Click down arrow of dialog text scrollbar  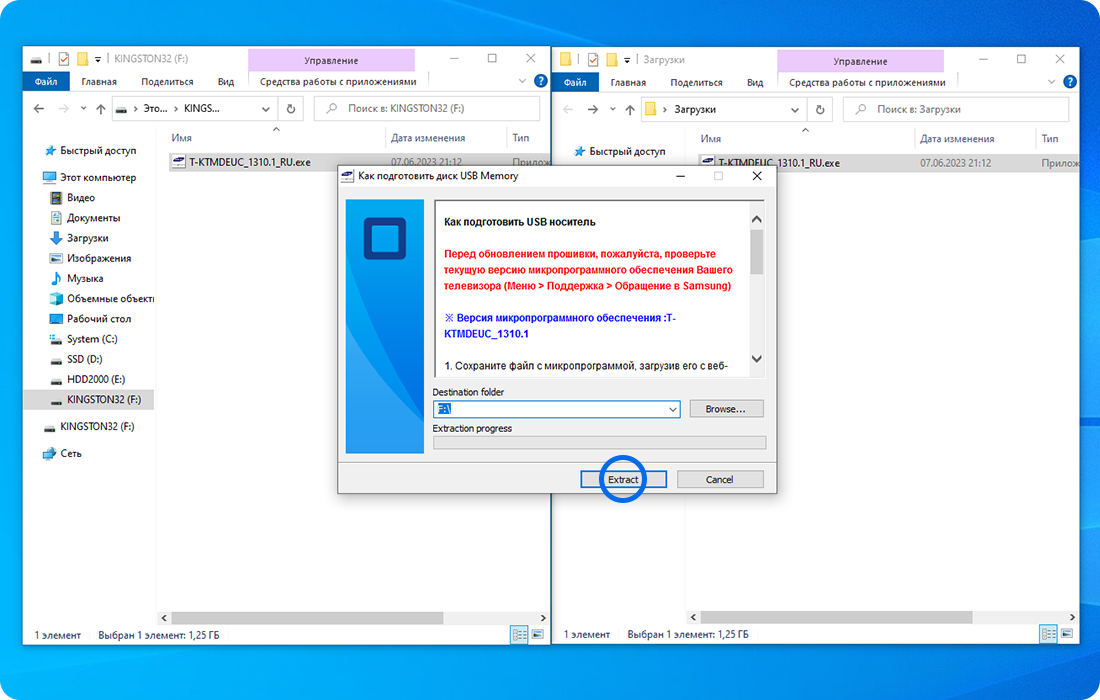point(756,358)
